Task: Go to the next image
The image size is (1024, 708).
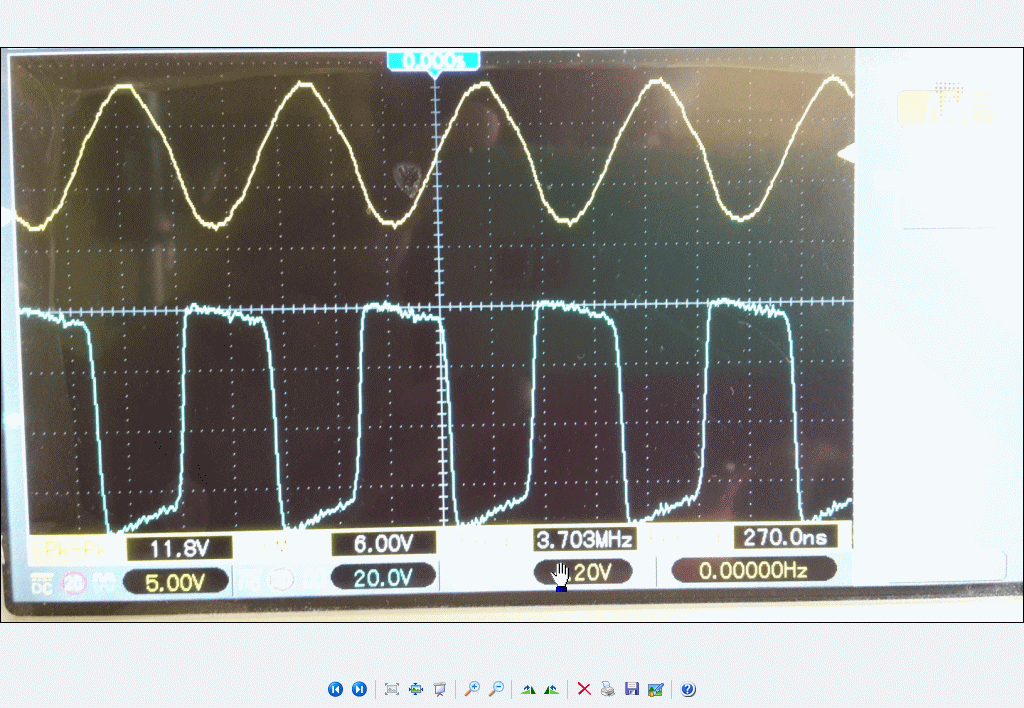Action: pyautogui.click(x=359, y=689)
